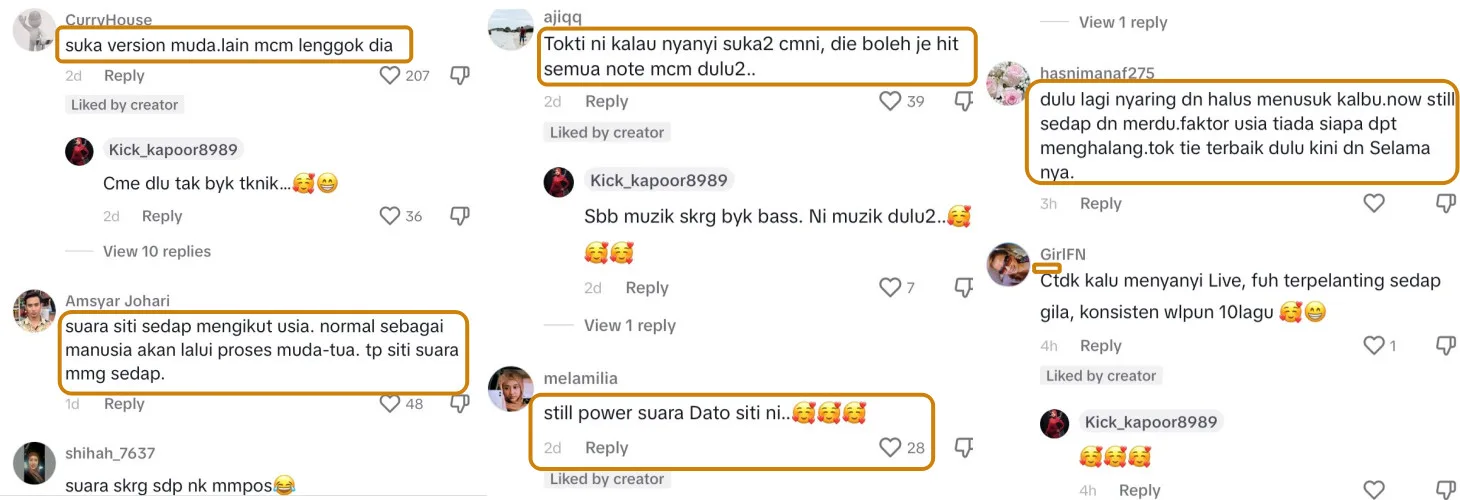1460x500 pixels.
Task: Like CurryHouse's comment with 207 likes
Action: [x=390, y=75]
